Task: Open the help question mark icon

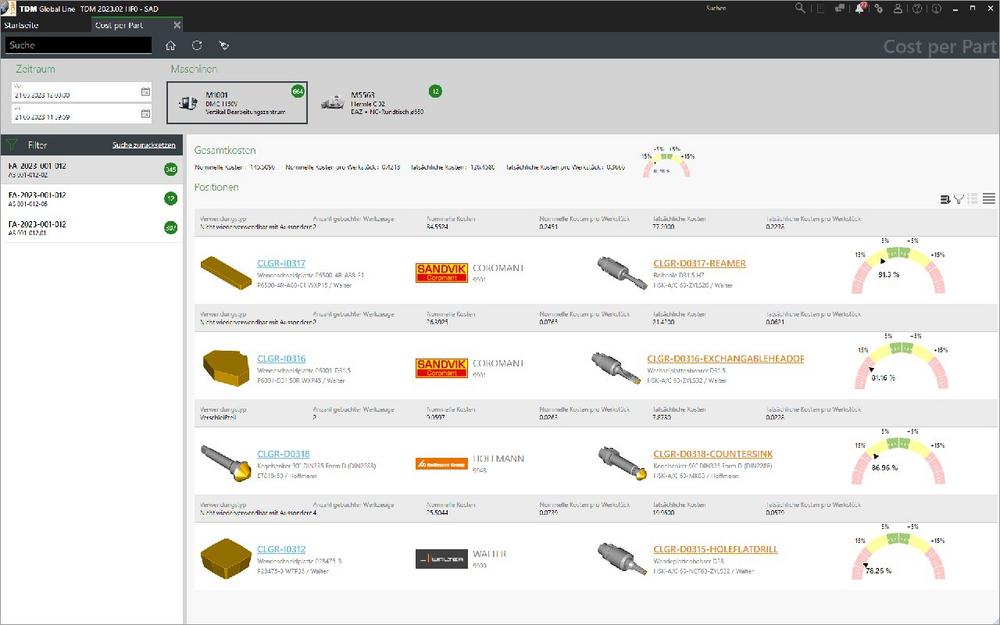Action: pos(917,8)
